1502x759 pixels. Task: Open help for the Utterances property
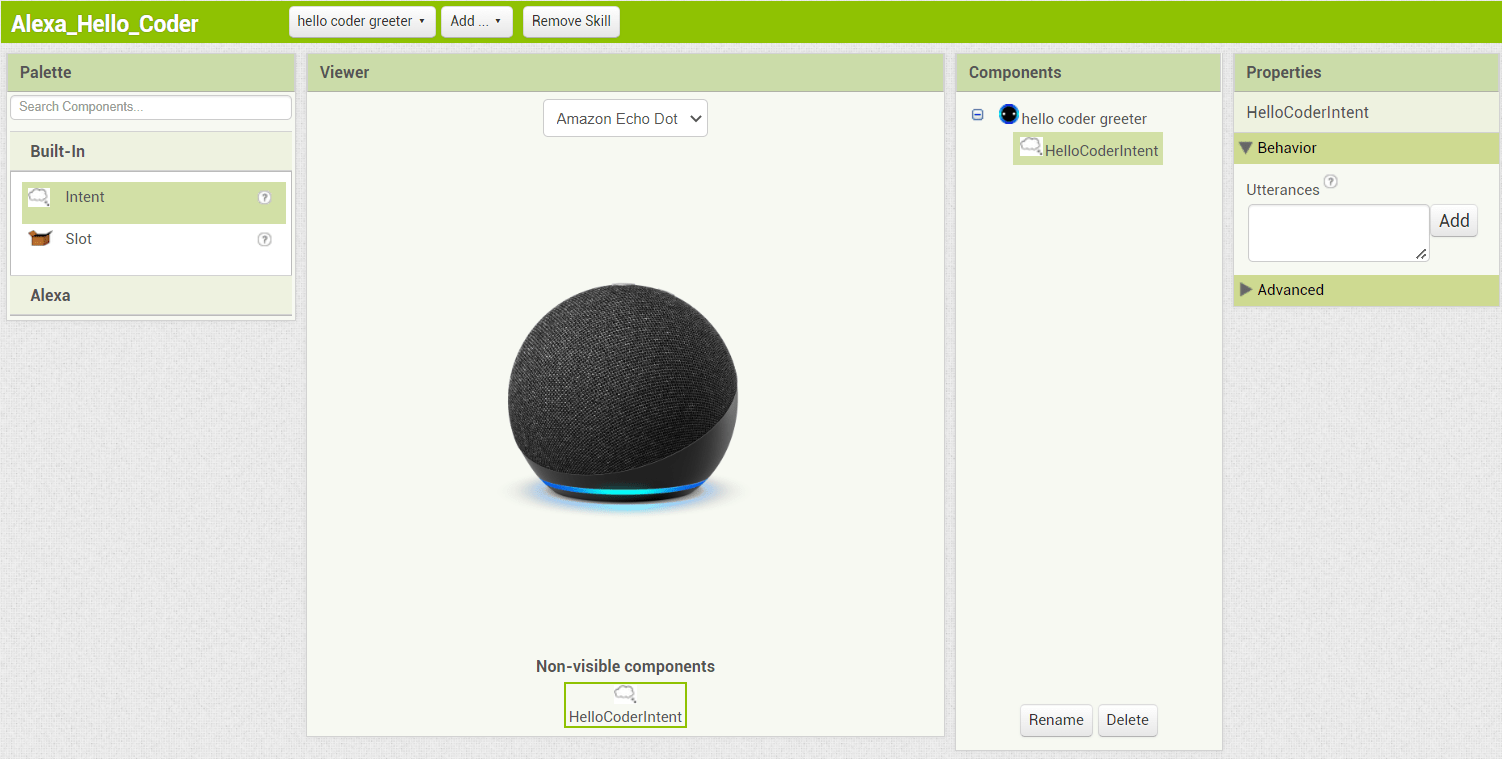[1331, 182]
